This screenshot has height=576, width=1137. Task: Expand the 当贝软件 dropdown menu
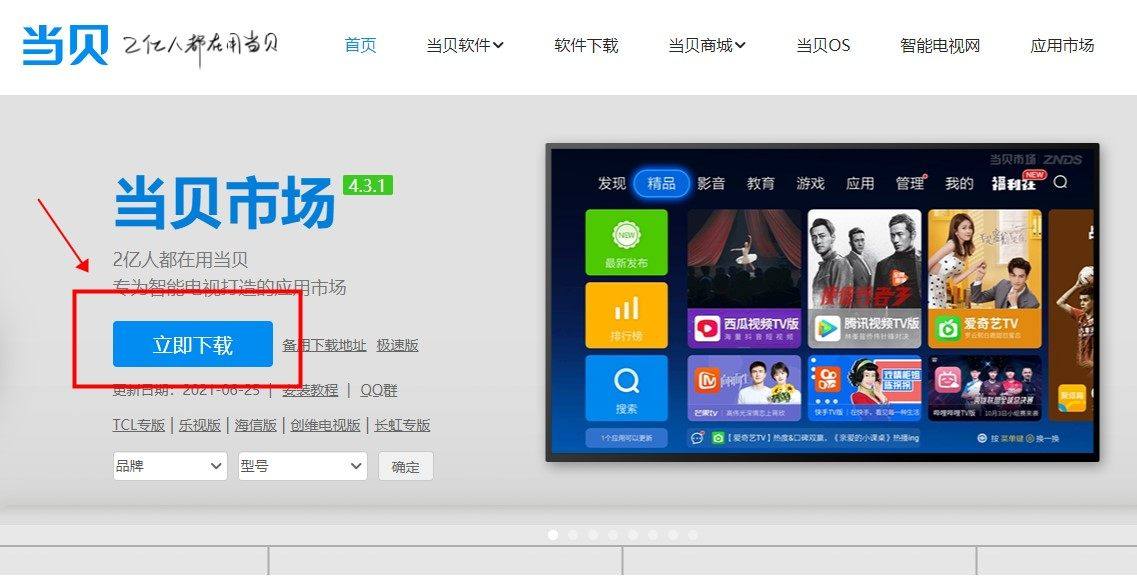pyautogui.click(x=465, y=45)
